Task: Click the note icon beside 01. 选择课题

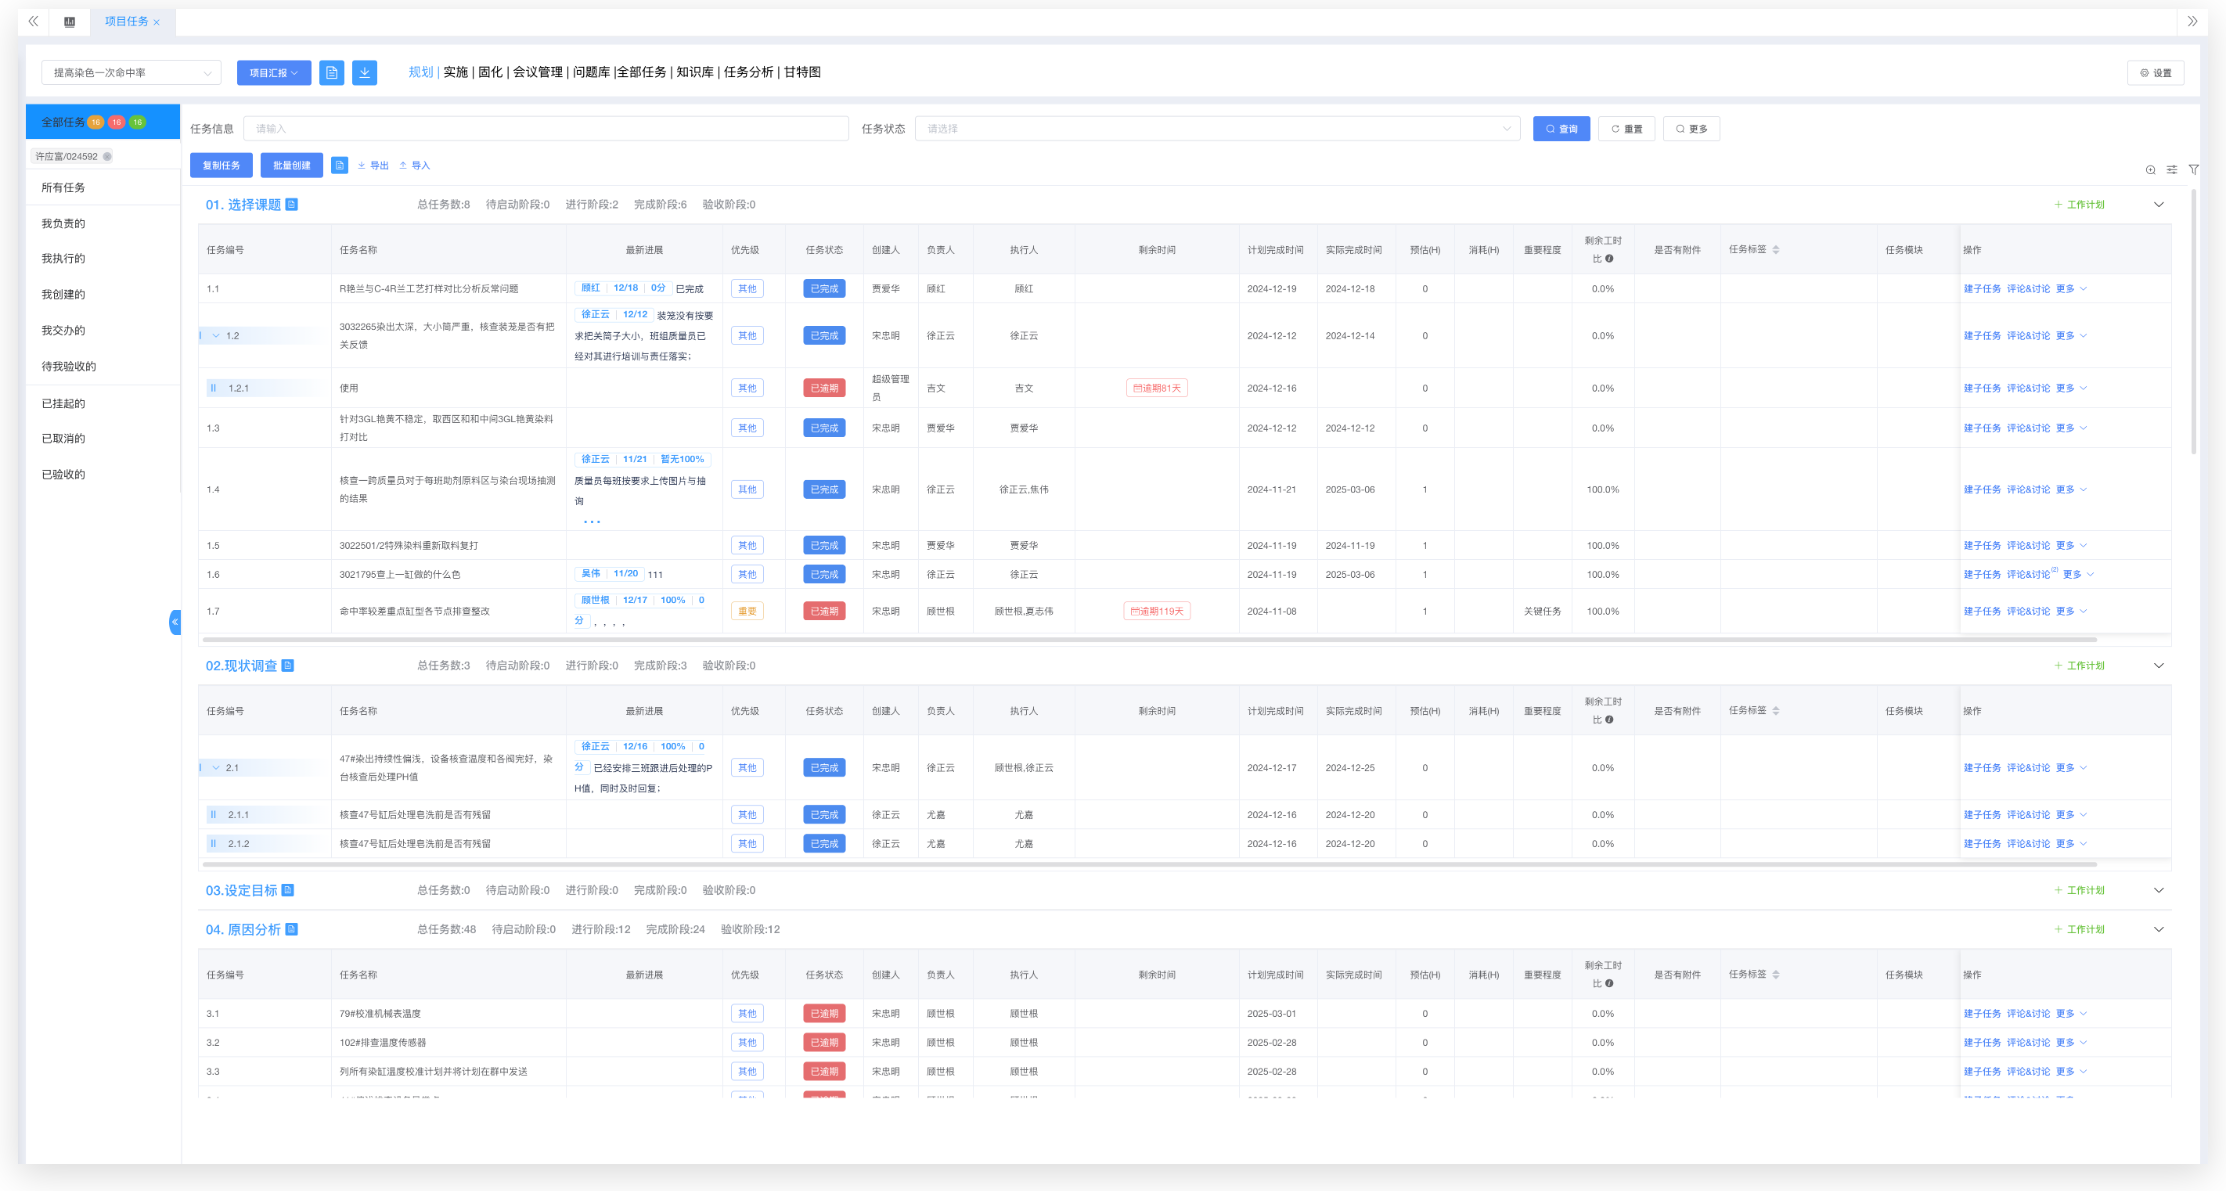Action: [x=292, y=204]
